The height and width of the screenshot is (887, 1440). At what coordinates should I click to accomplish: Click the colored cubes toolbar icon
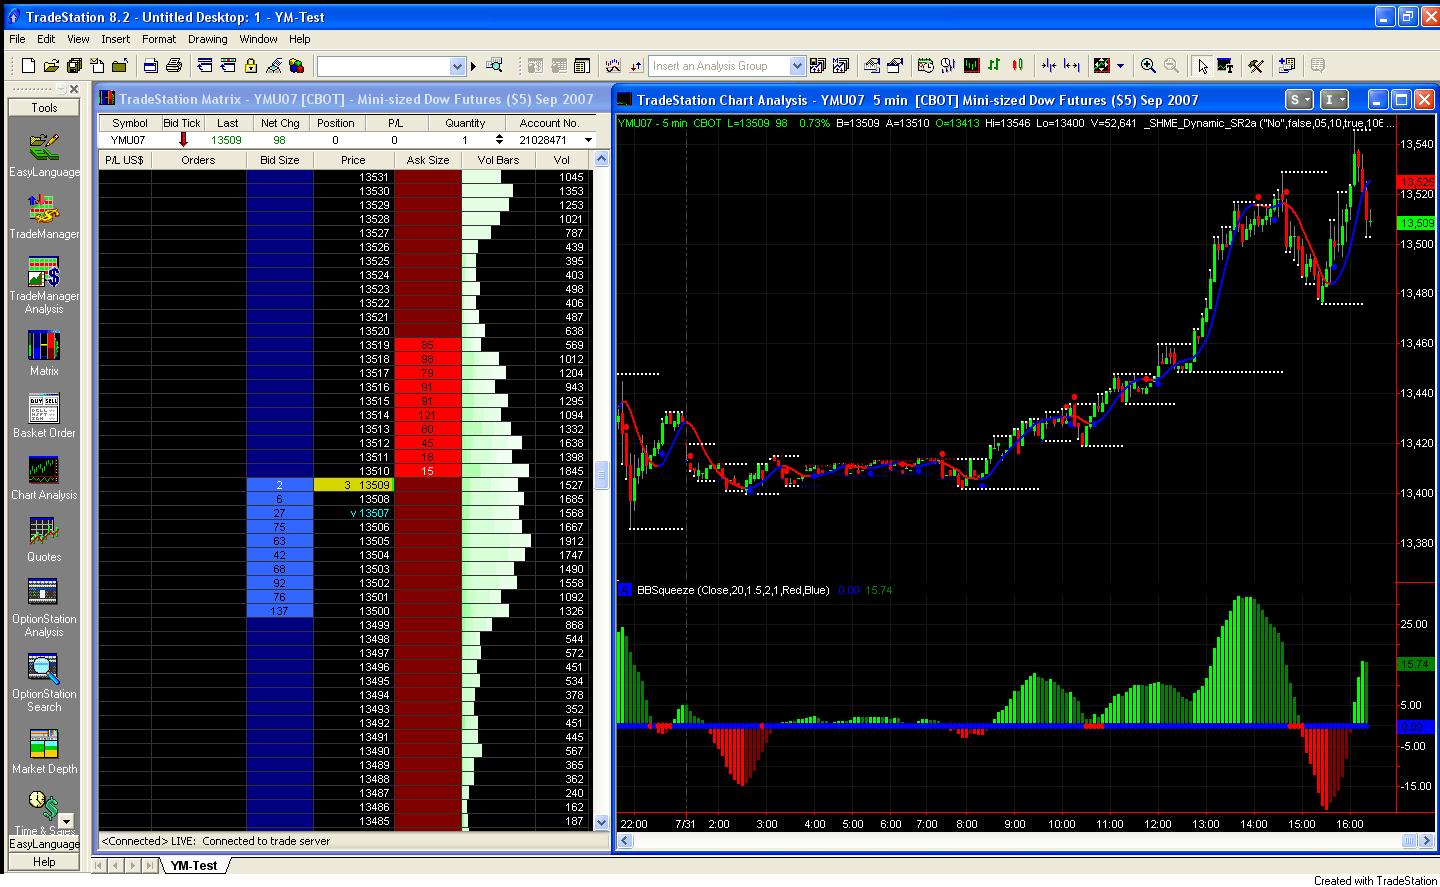(x=296, y=66)
